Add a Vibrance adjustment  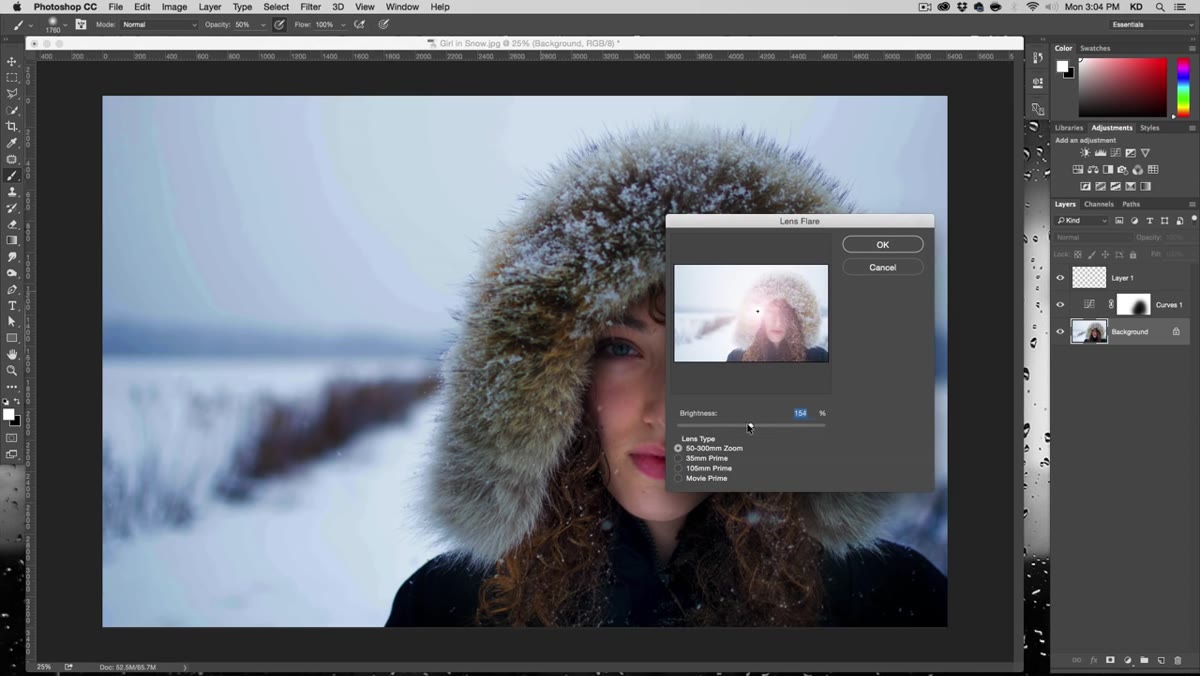tap(1146, 153)
